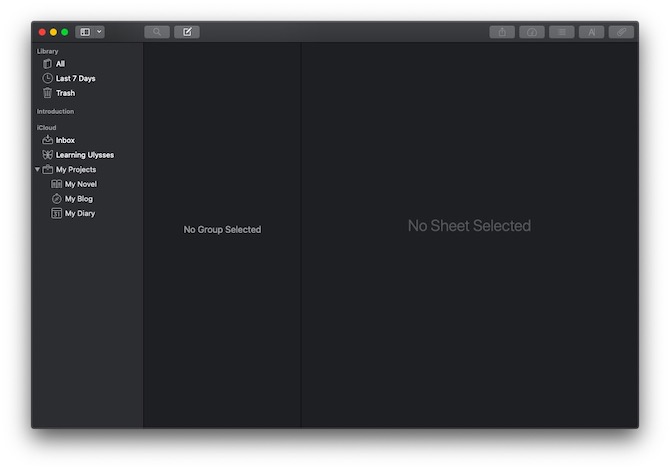The image size is (670, 470).
Task: Open the My Blog group label
Action: pos(79,199)
